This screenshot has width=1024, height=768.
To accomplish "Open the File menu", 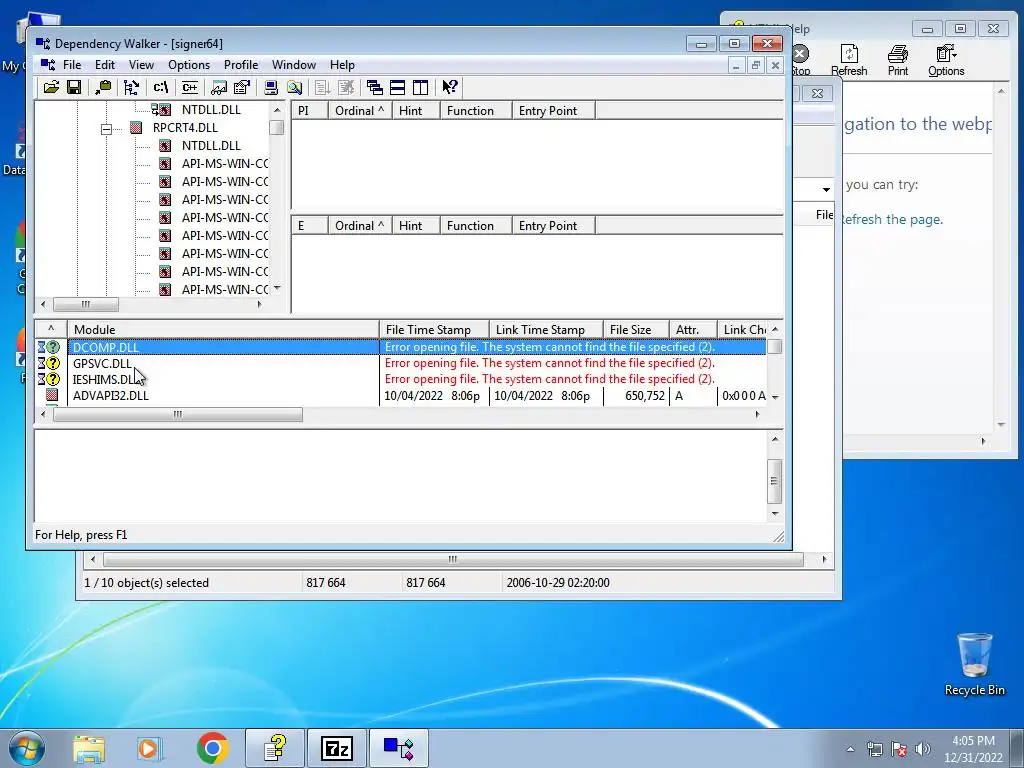I will pos(72,65).
